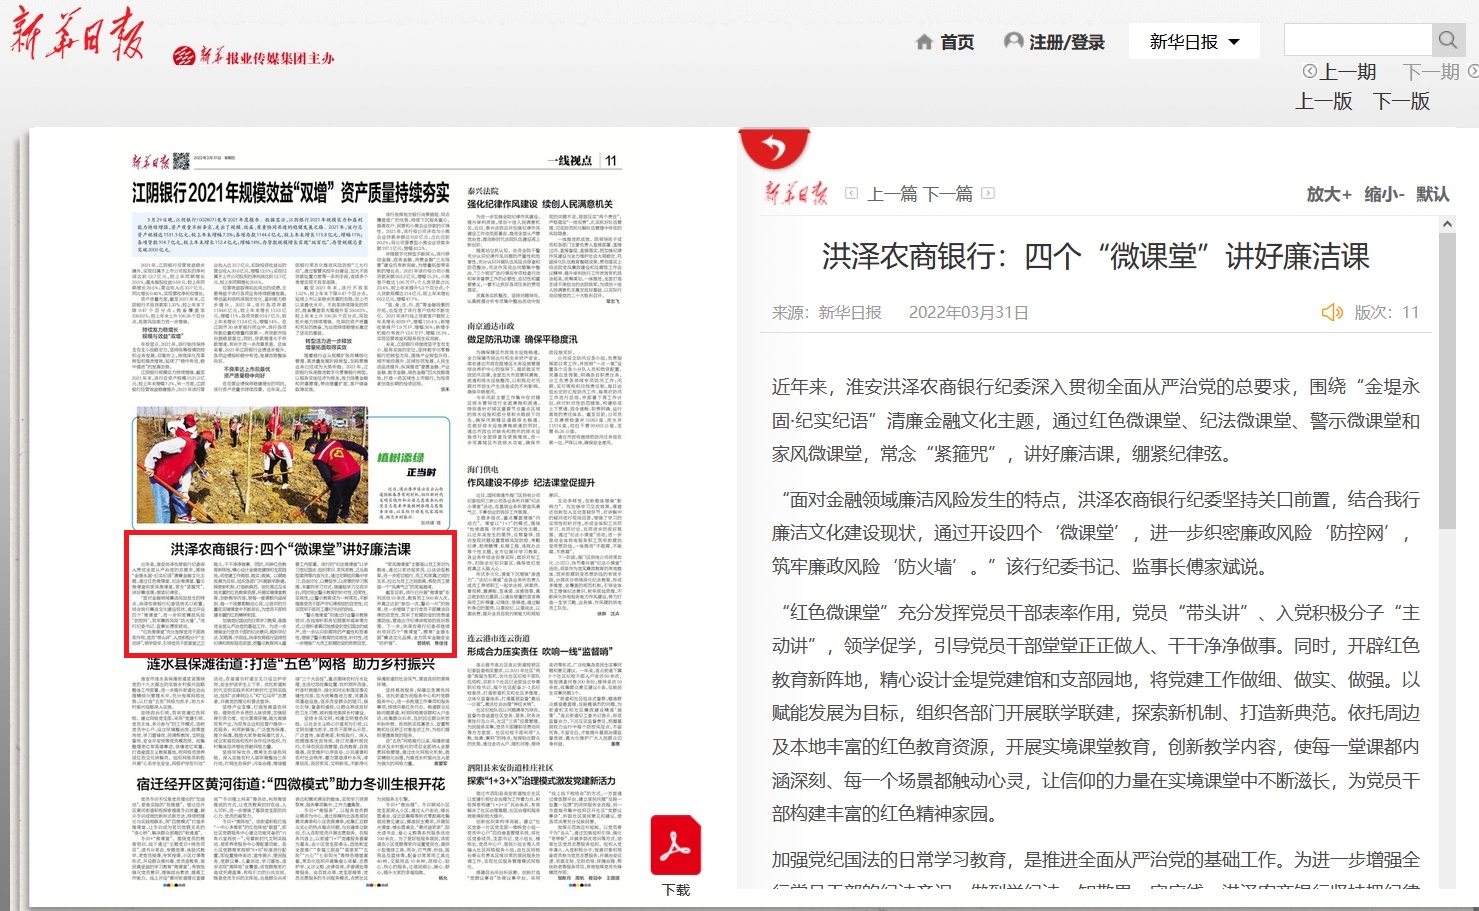This screenshot has height=911, width=1479.
Task: Open 江阴银行2021年规模效益"双增" headline on page
Action: (291, 192)
